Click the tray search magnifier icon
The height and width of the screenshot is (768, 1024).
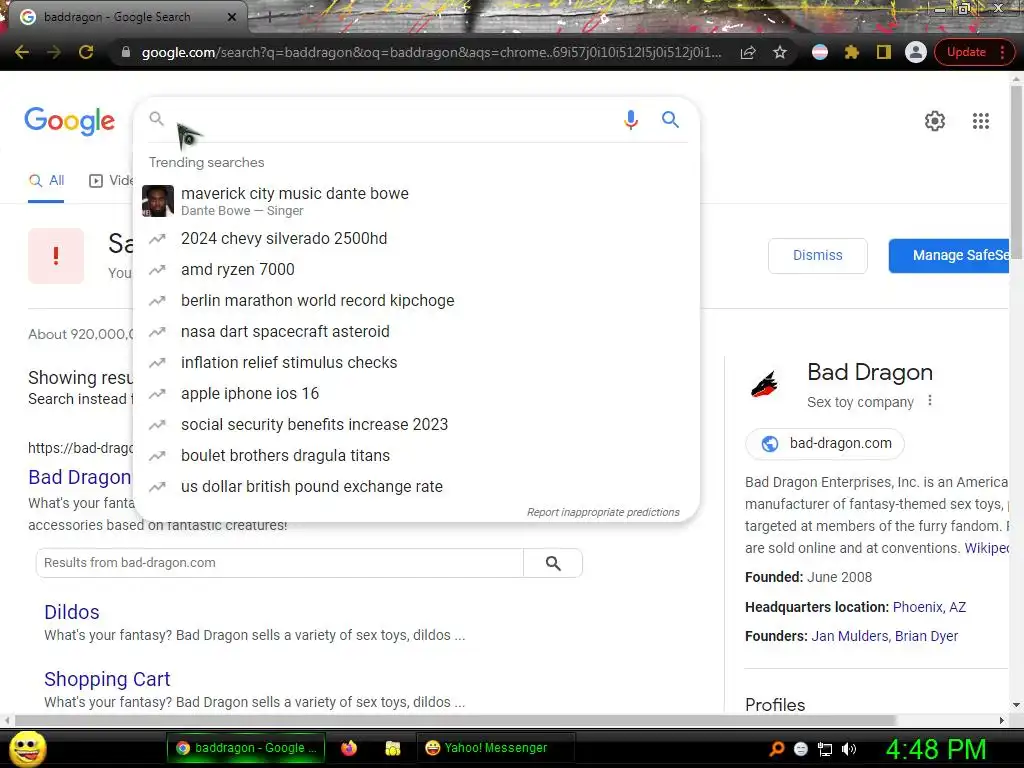click(x=776, y=748)
